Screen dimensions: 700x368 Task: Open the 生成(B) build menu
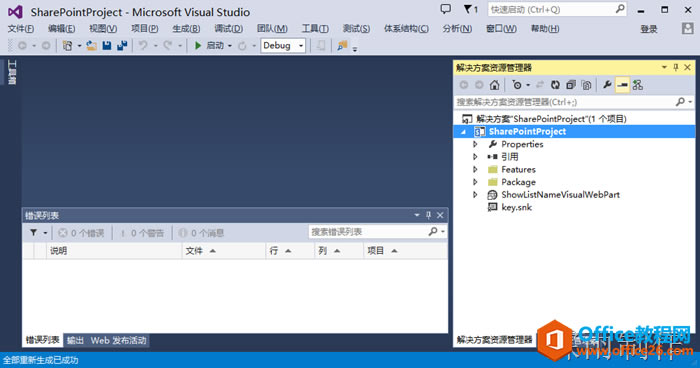click(x=186, y=29)
